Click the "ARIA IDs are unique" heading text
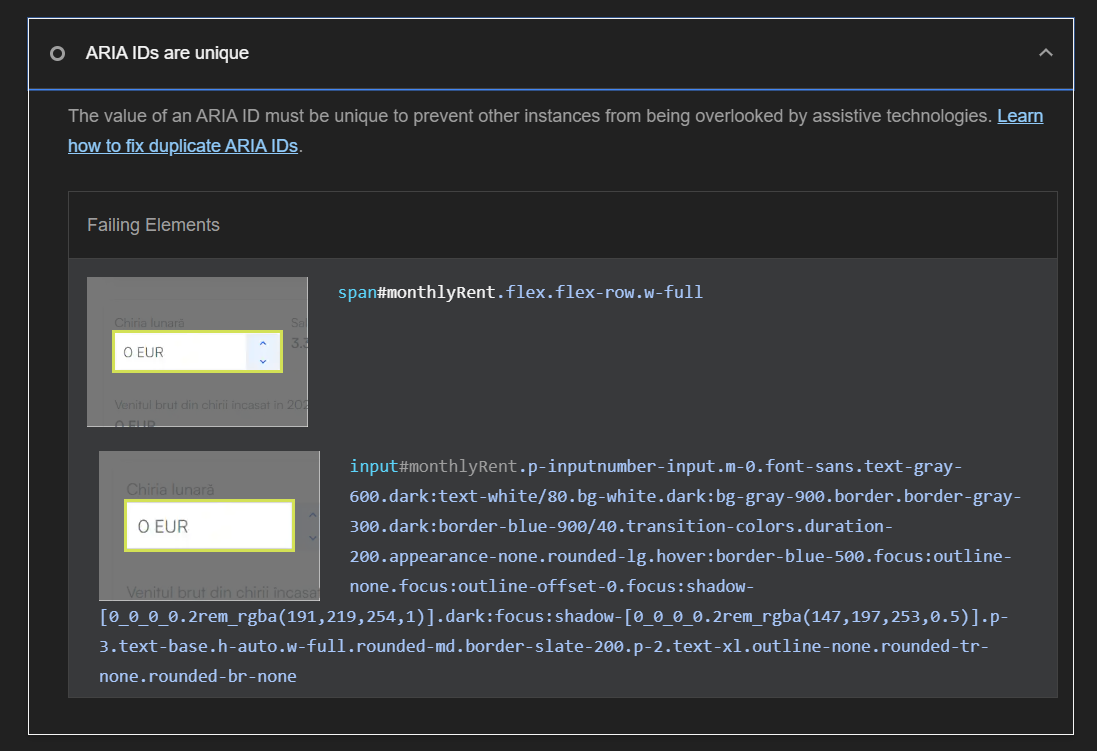1097x751 pixels. point(167,53)
